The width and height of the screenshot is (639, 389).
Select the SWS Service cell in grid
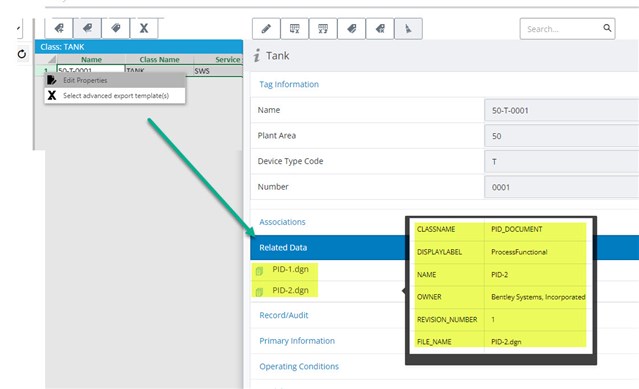tap(218, 70)
